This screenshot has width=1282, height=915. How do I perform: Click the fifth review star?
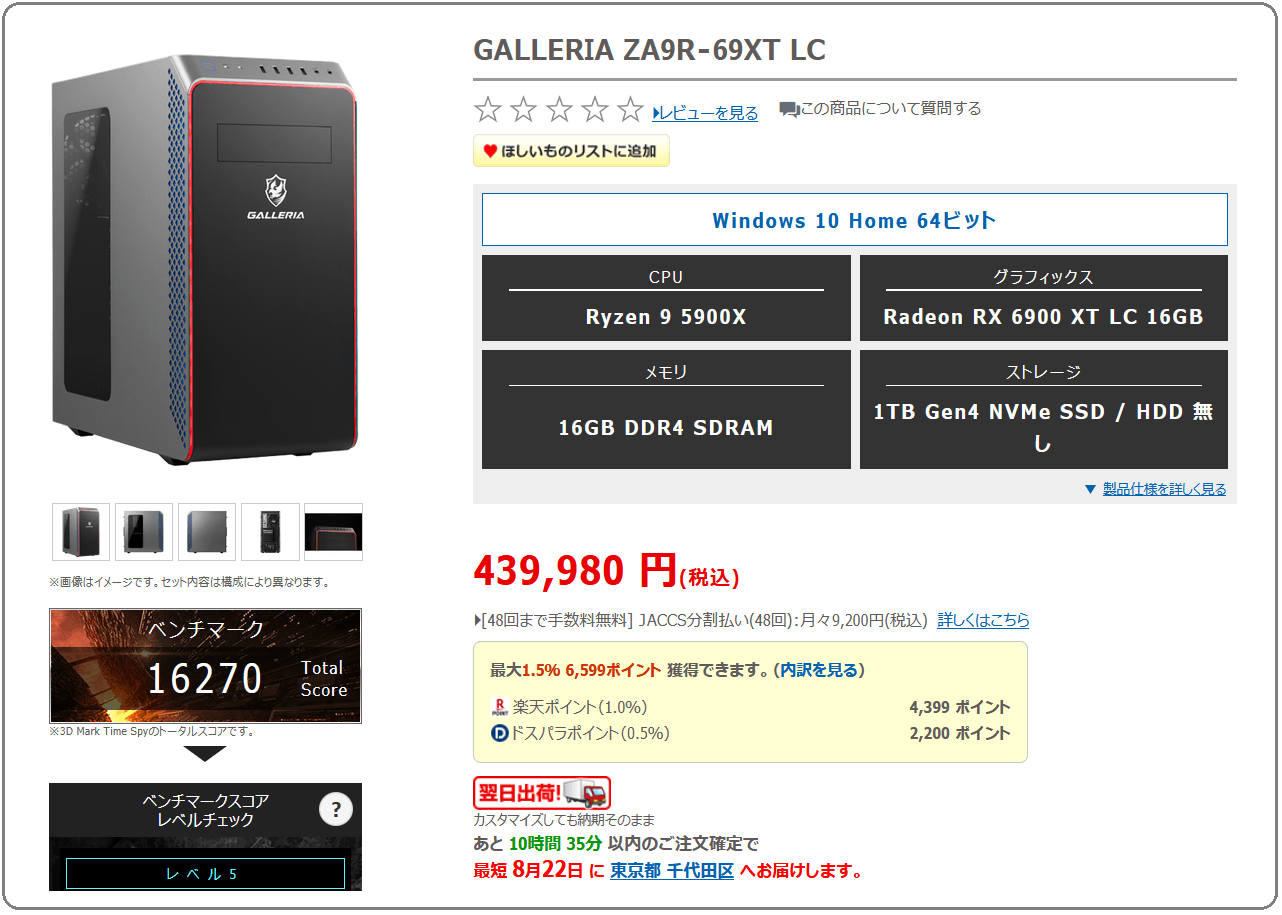pyautogui.click(x=630, y=109)
